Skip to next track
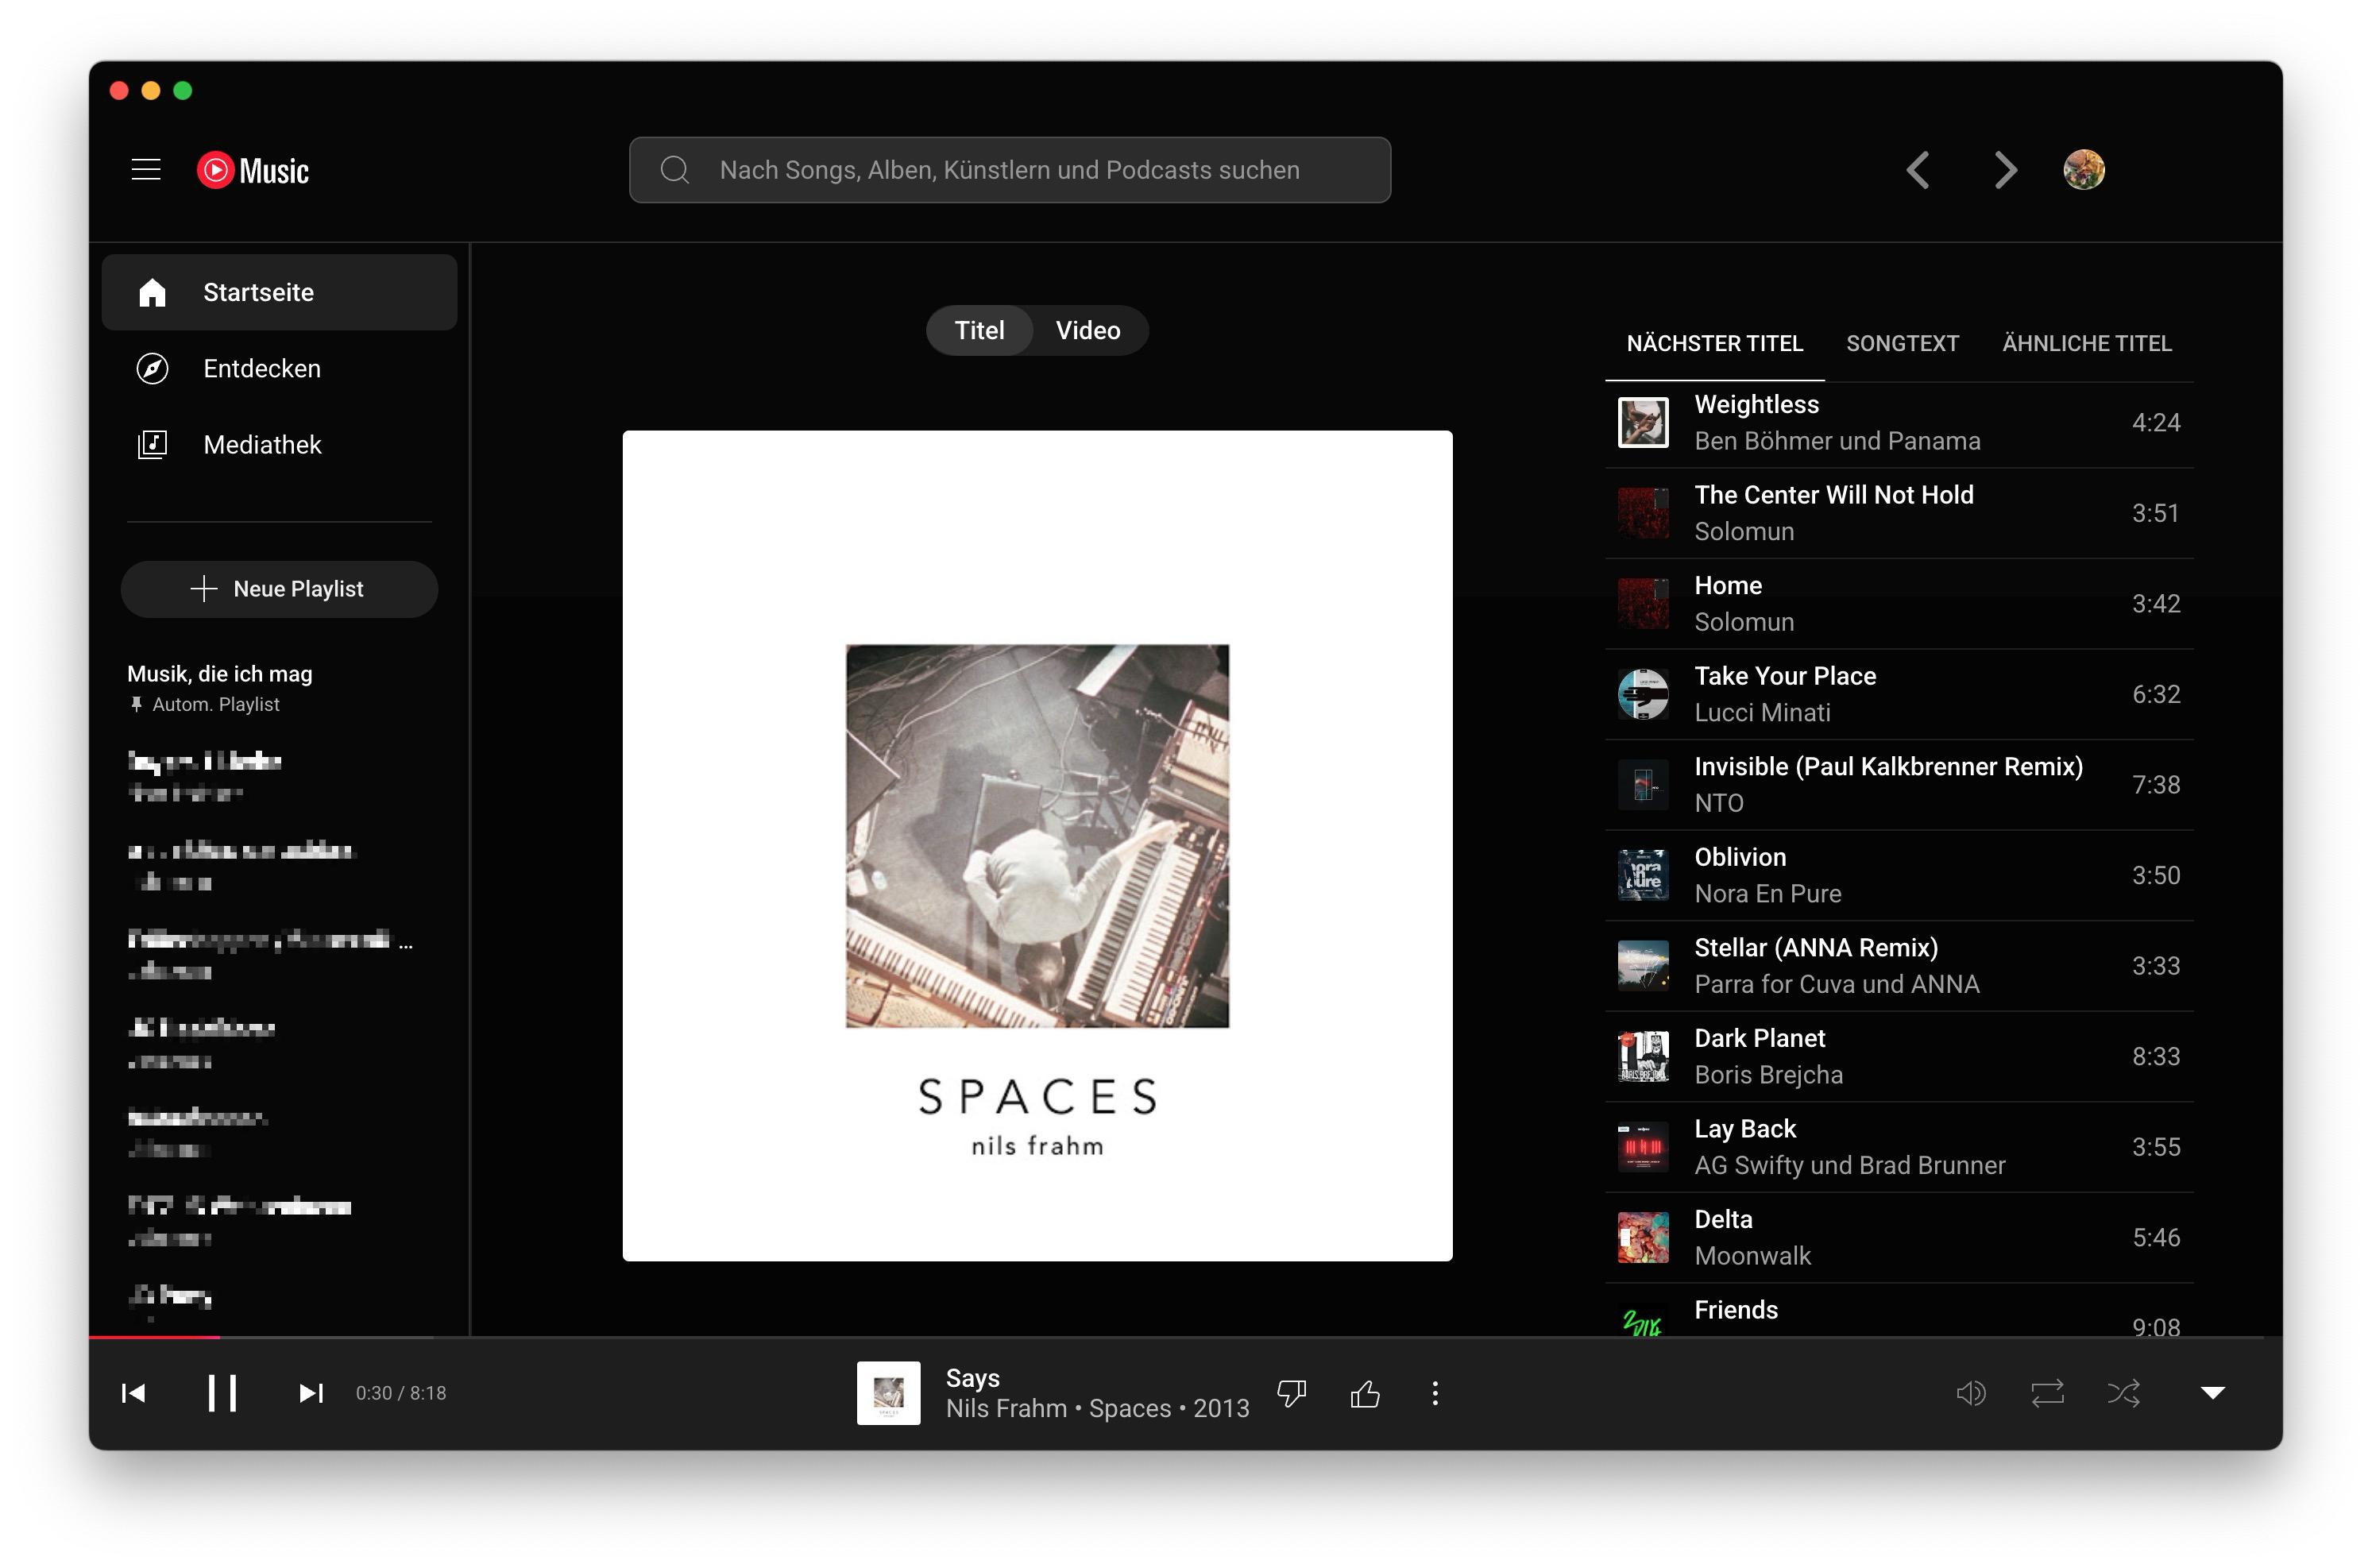 (x=311, y=1393)
